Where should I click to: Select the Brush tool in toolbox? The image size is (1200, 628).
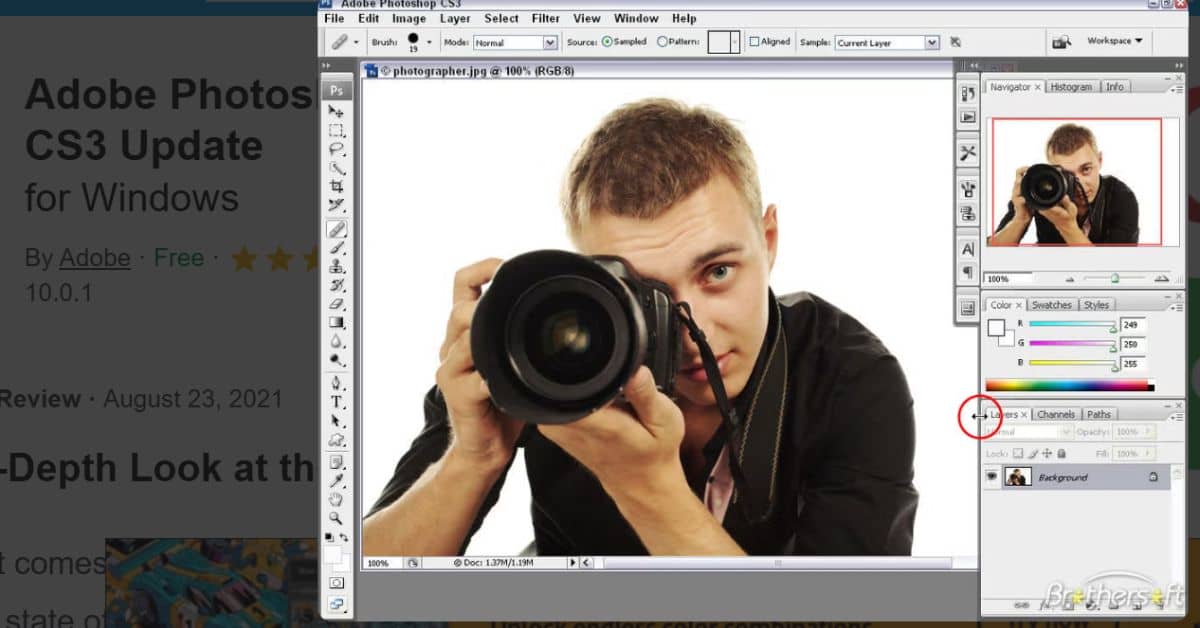click(x=337, y=247)
